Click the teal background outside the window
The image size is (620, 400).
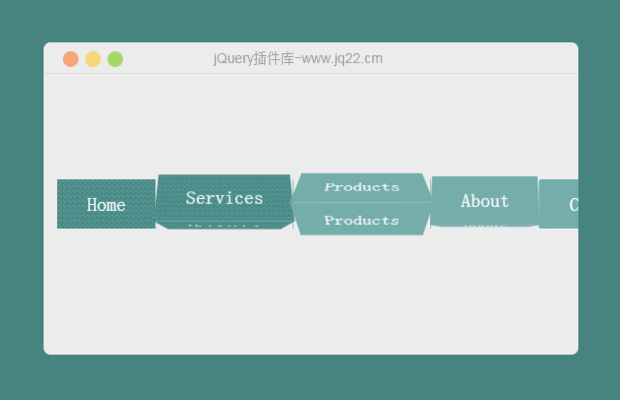(311, 377)
